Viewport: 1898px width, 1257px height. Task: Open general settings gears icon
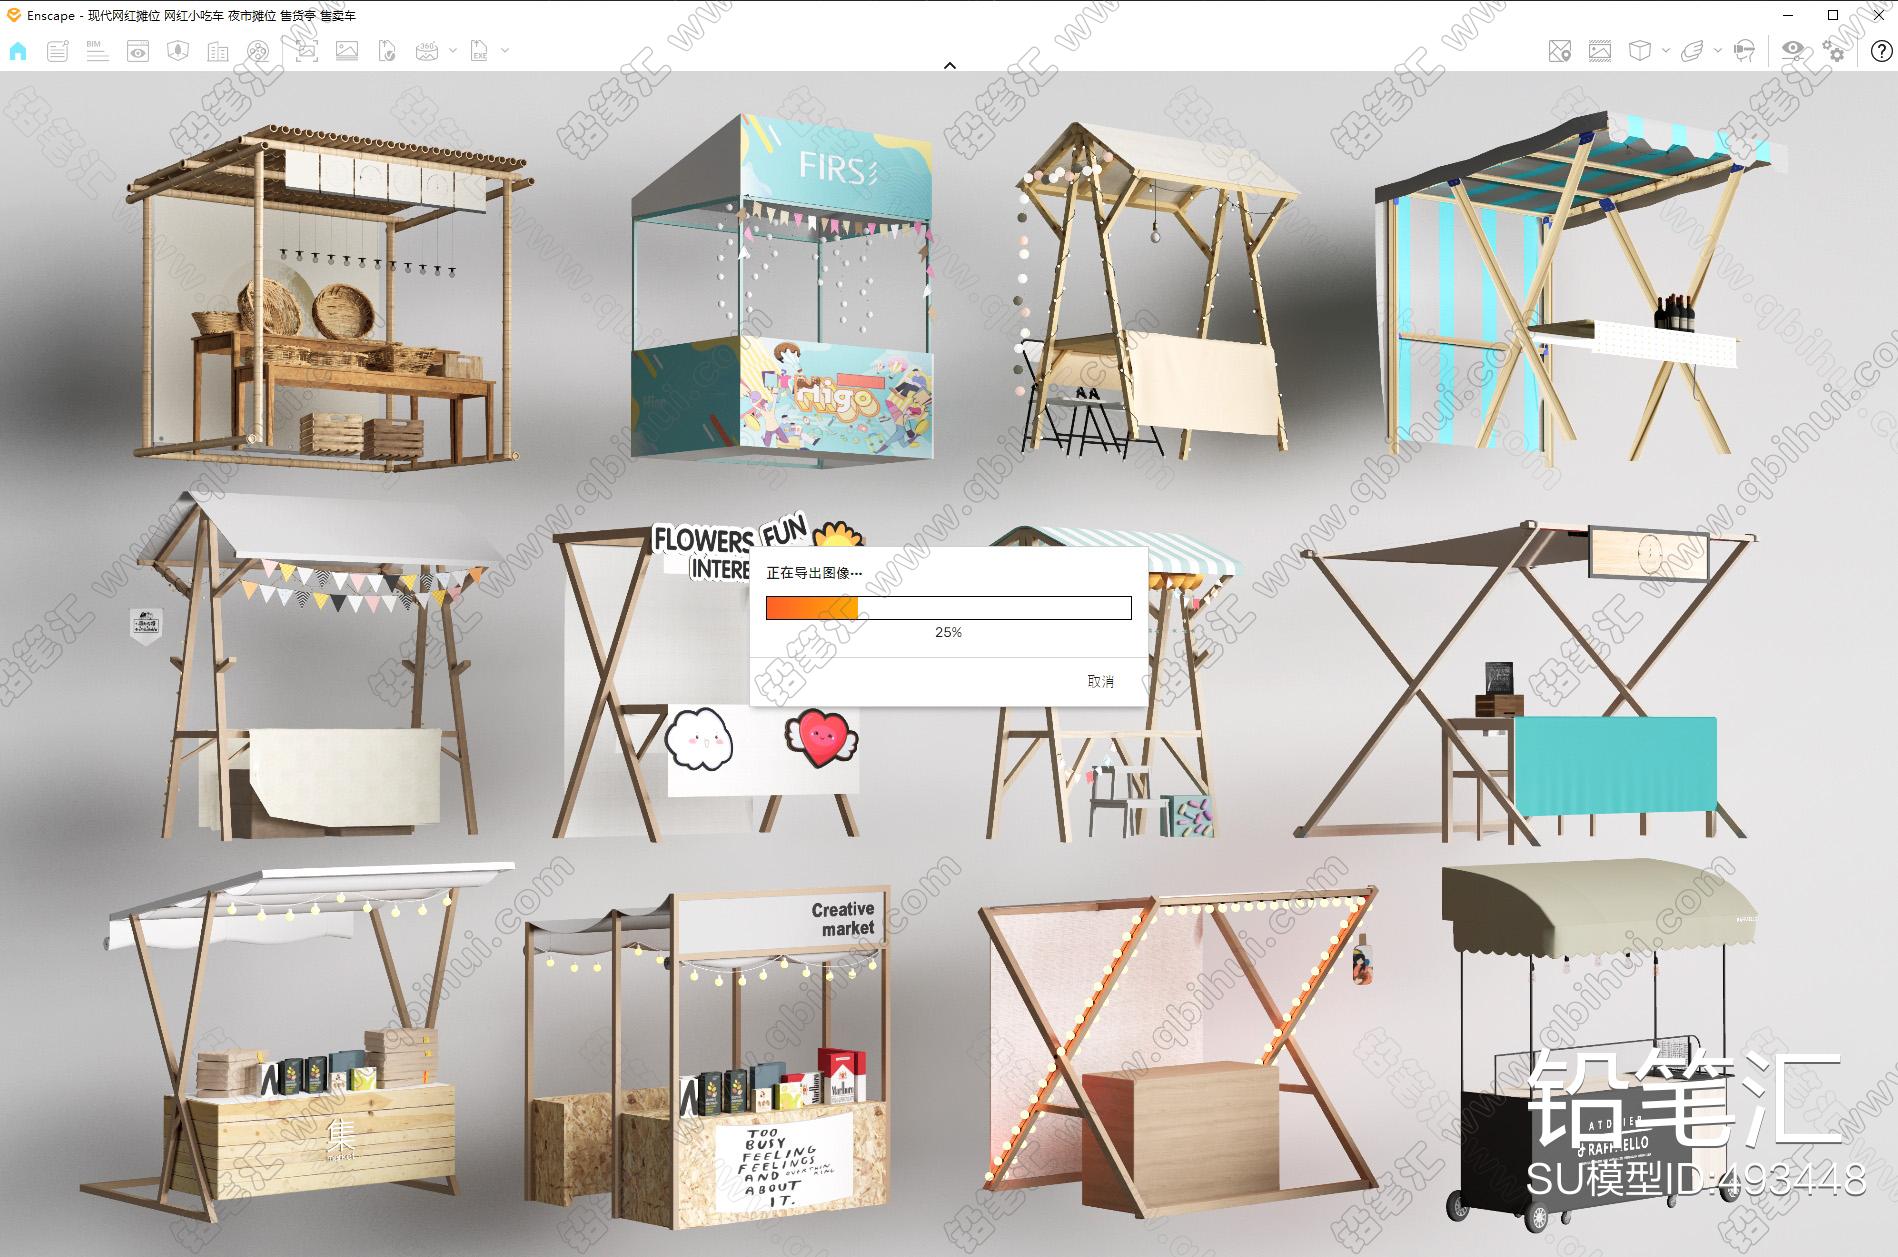click(1833, 51)
